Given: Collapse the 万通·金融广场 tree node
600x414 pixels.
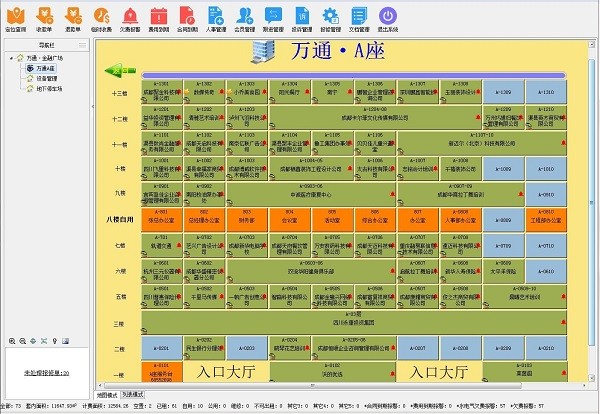Looking at the screenshot, I should 11,58.
